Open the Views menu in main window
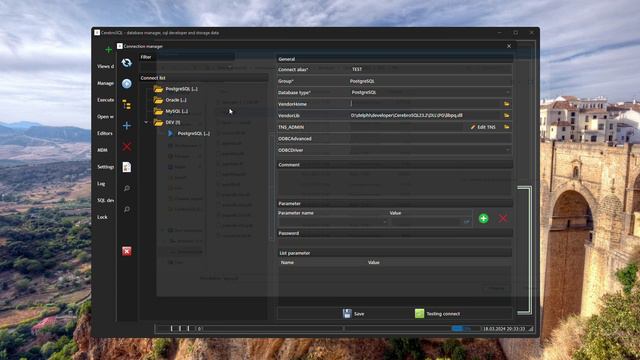Screen dimensions: 640x360 (x=105, y=67)
